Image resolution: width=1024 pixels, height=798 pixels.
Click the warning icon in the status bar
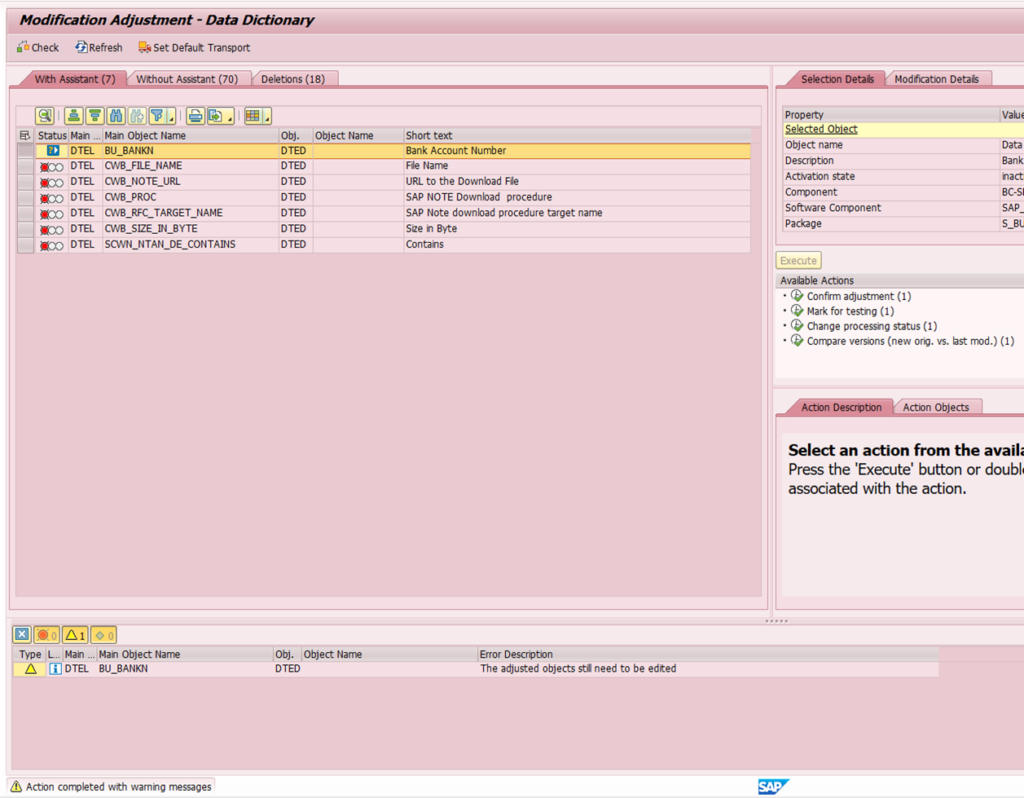(x=16, y=787)
